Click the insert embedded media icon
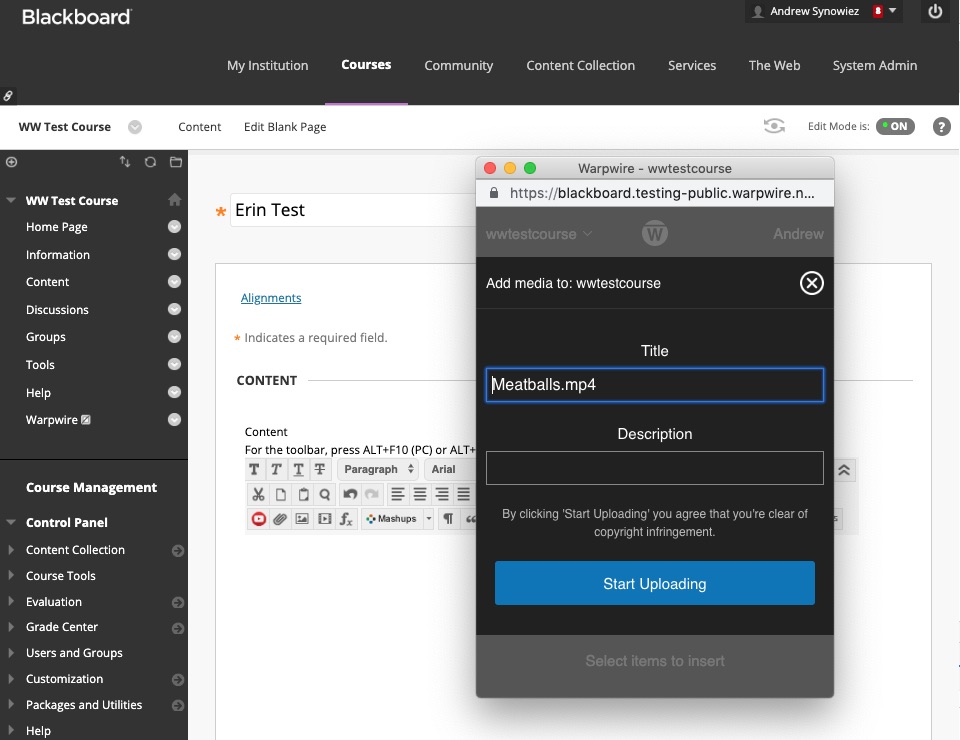The image size is (960, 740). (x=324, y=519)
